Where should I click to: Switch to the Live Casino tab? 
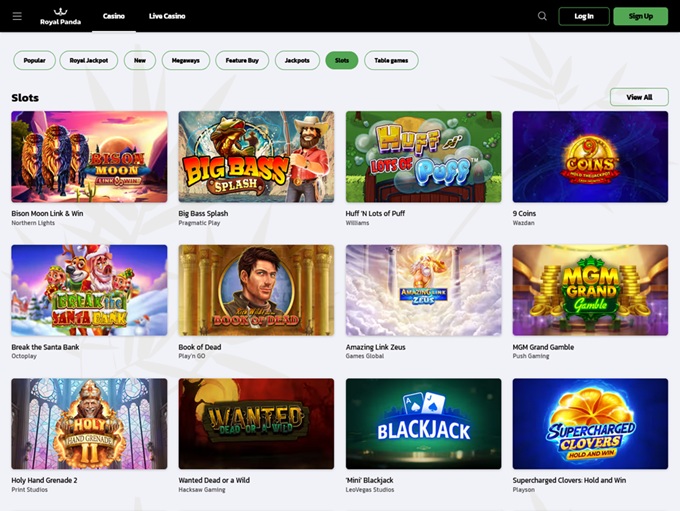point(167,16)
